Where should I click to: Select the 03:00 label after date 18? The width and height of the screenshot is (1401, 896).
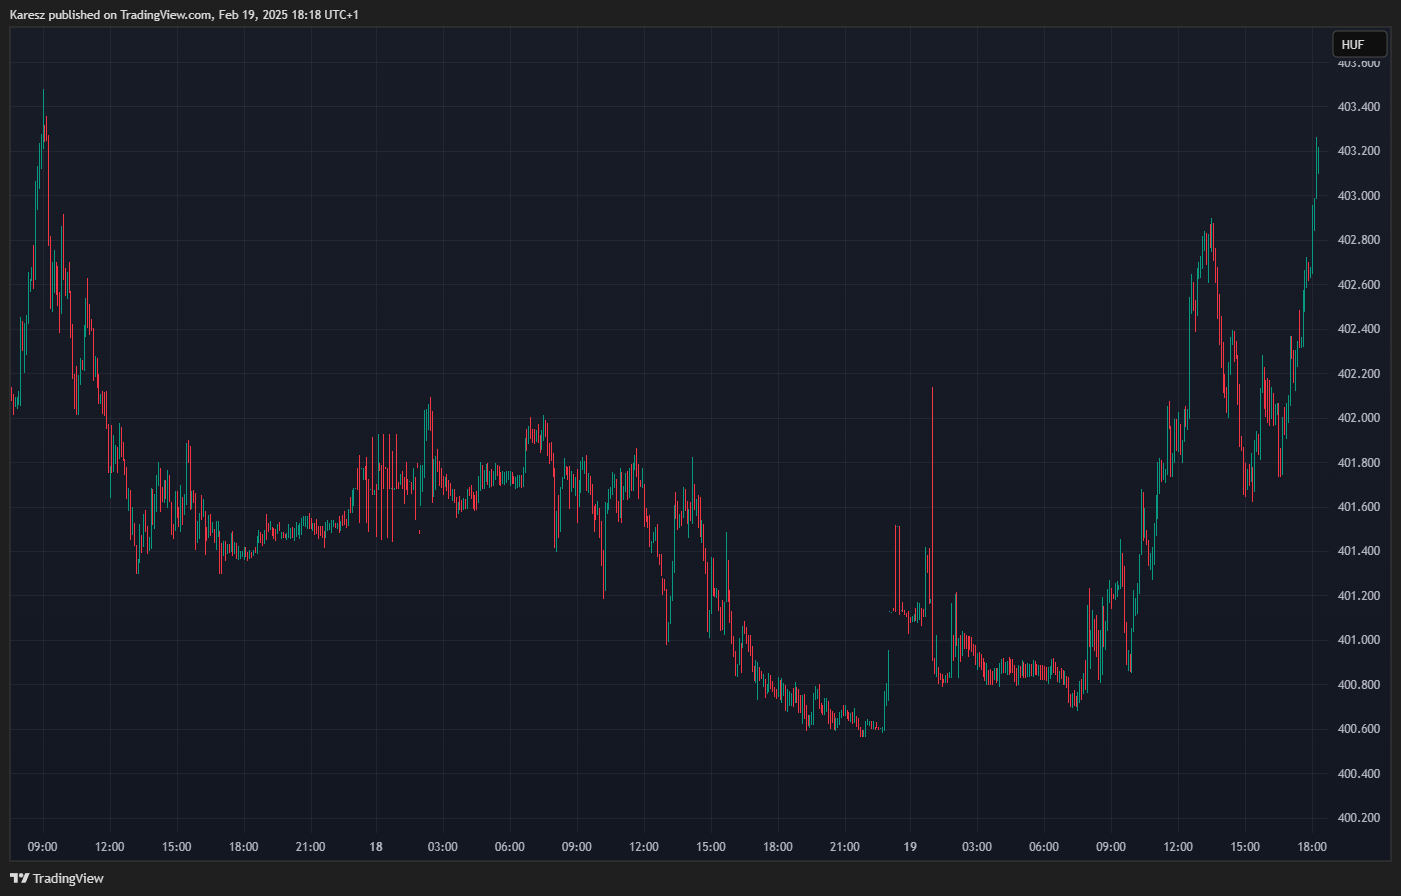pyautogui.click(x=443, y=847)
